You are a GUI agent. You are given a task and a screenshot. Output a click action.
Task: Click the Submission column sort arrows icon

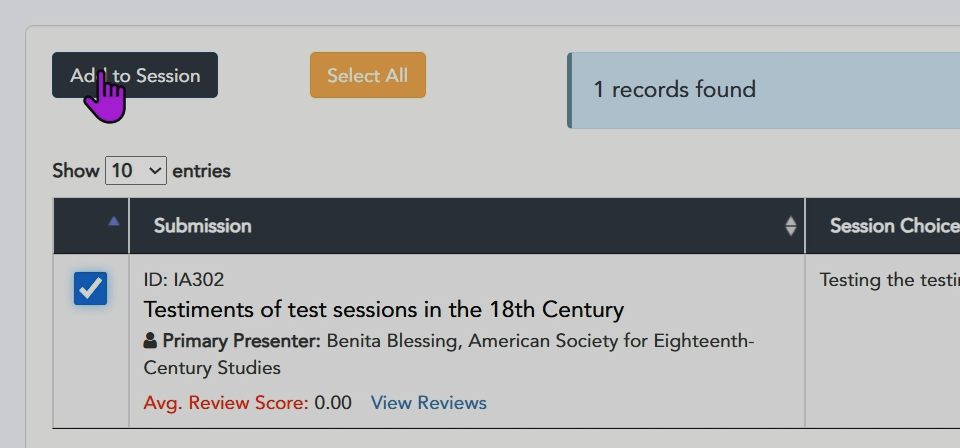pyautogui.click(x=791, y=226)
